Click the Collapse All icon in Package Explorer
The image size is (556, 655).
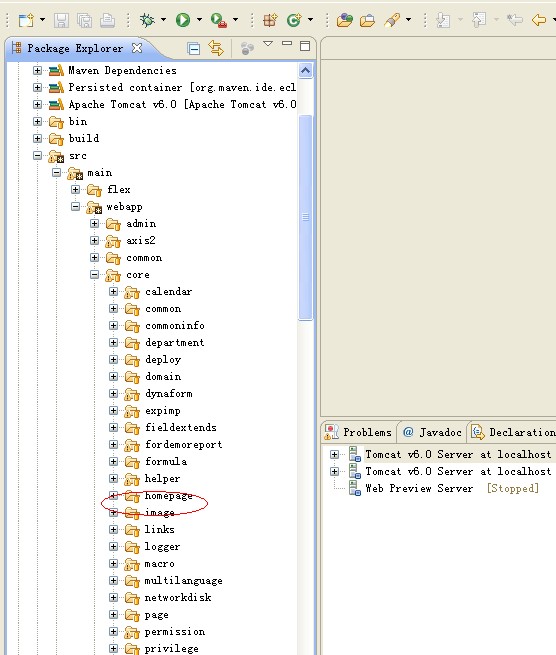193,49
